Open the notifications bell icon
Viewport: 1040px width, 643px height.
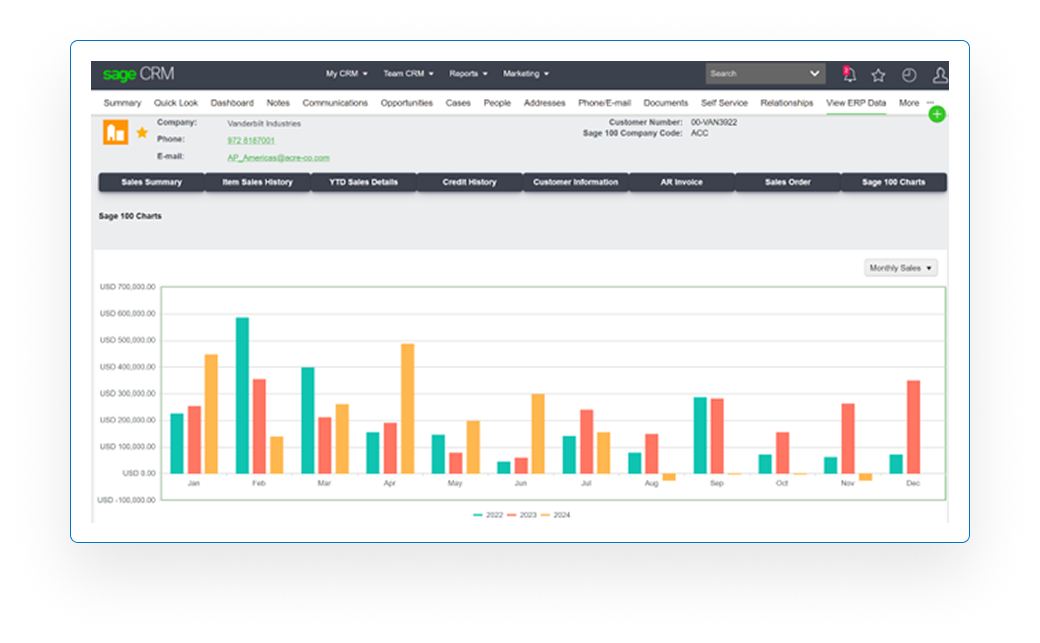tap(849, 75)
